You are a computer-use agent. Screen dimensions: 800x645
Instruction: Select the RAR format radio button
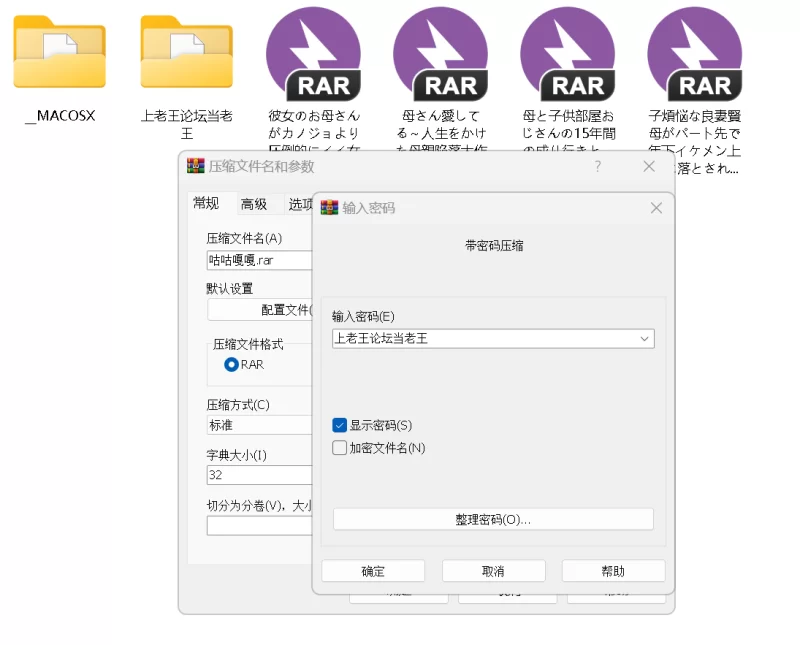point(231,364)
